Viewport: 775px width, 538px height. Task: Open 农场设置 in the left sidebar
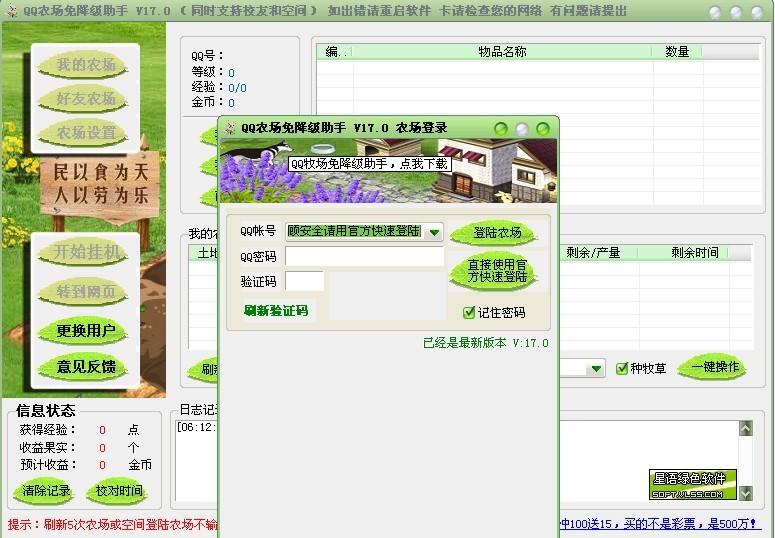(x=84, y=133)
